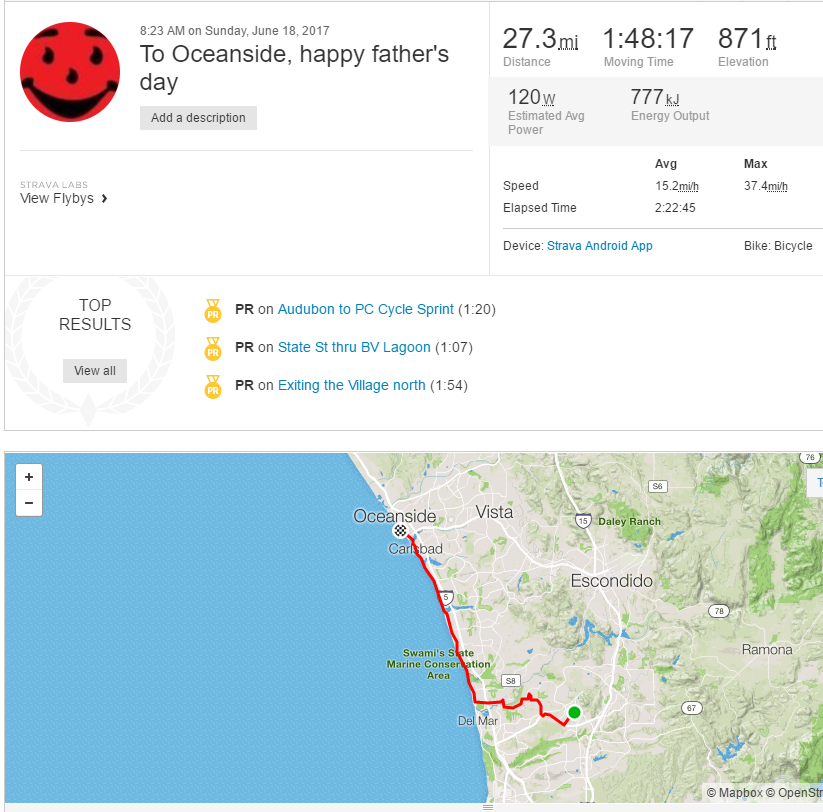Click the PR medal beside State St segment

[212, 348]
